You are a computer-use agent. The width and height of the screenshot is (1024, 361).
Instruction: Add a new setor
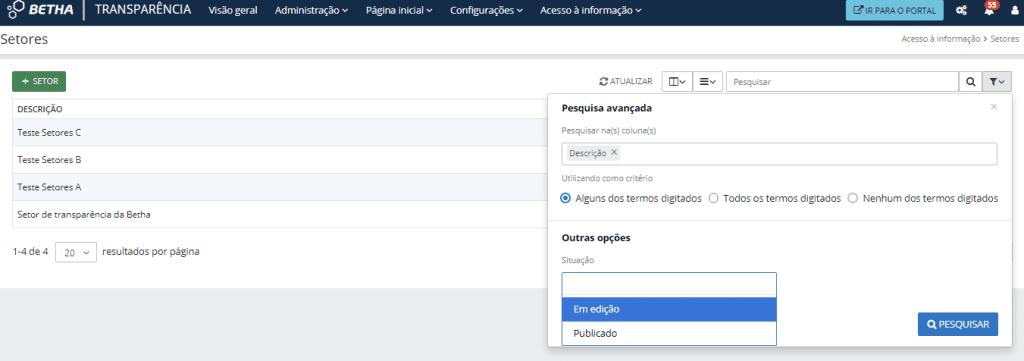pos(39,82)
